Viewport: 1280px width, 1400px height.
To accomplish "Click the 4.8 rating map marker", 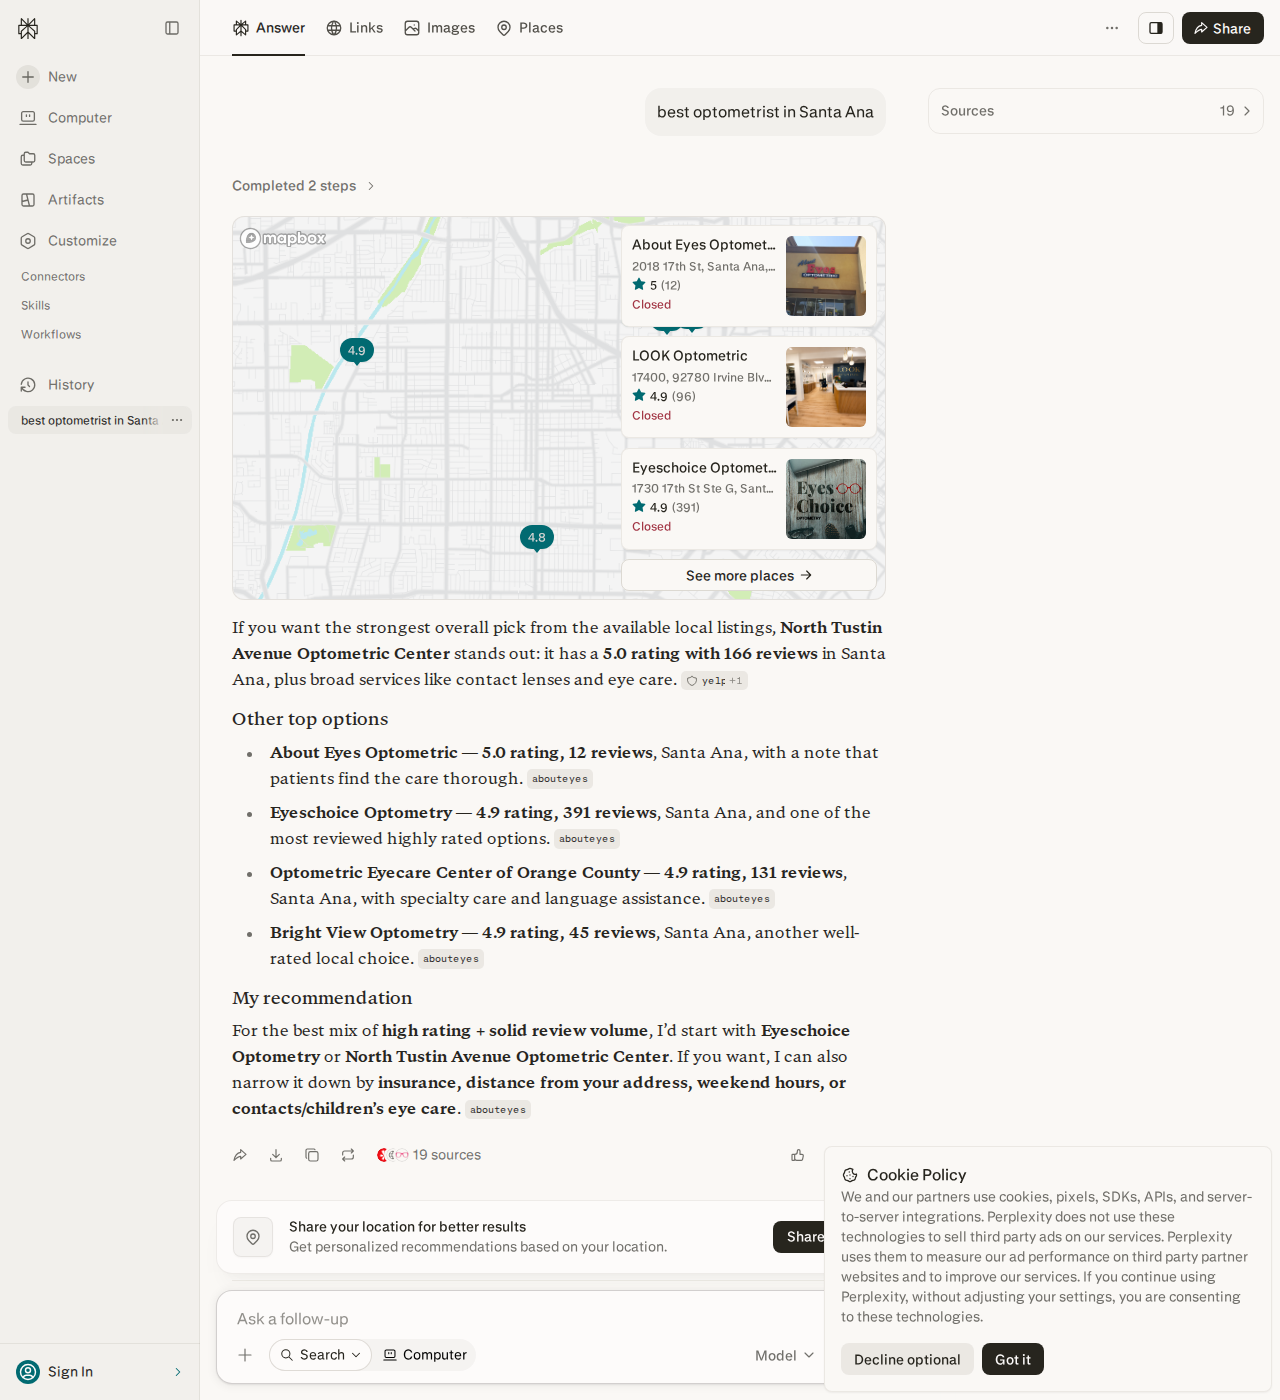I will click(537, 538).
